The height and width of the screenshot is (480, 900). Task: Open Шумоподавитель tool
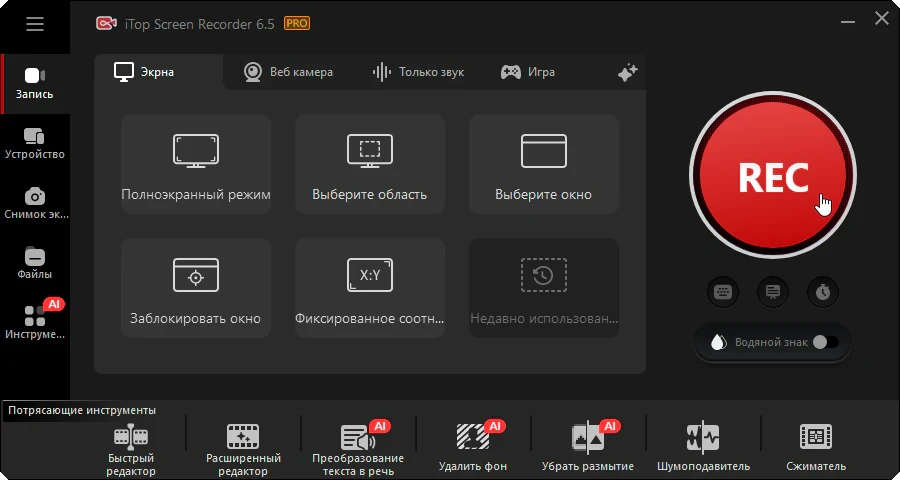pos(703,447)
